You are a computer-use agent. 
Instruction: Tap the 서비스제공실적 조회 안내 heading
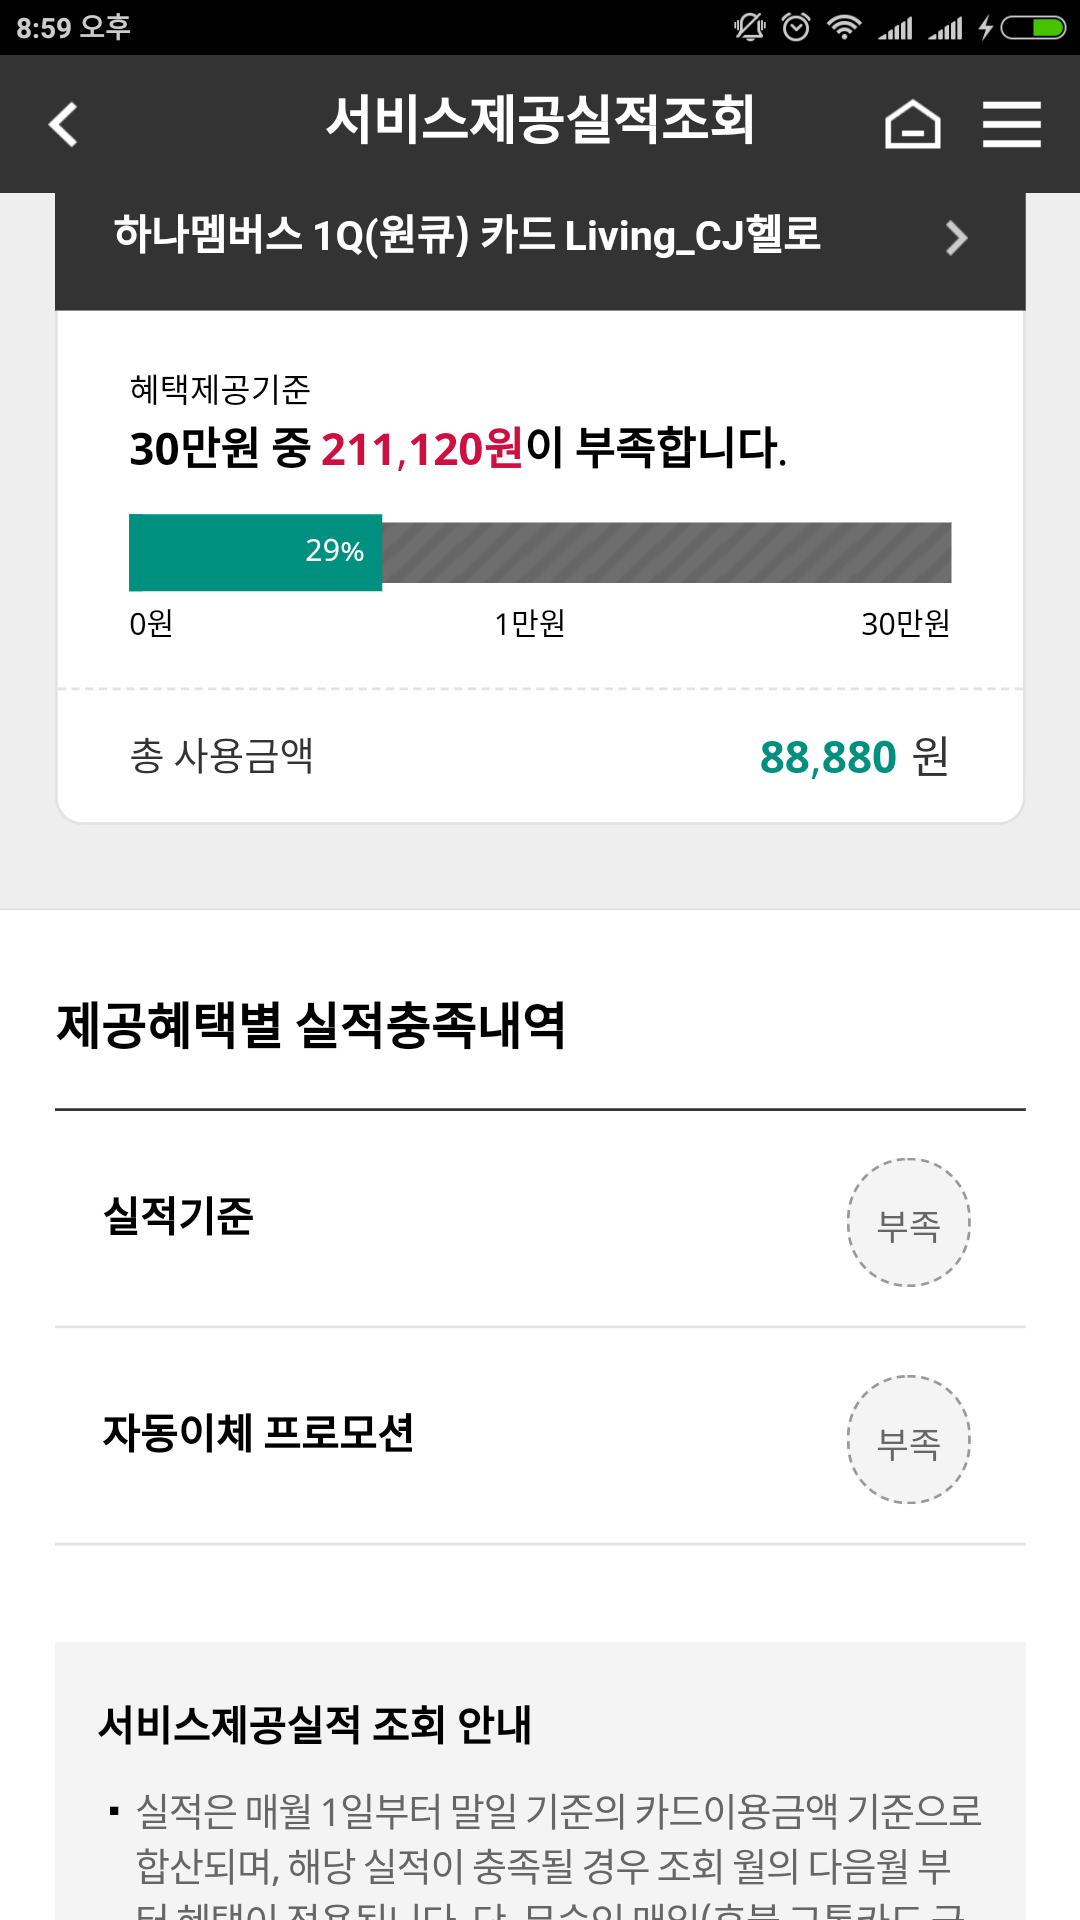(314, 1725)
